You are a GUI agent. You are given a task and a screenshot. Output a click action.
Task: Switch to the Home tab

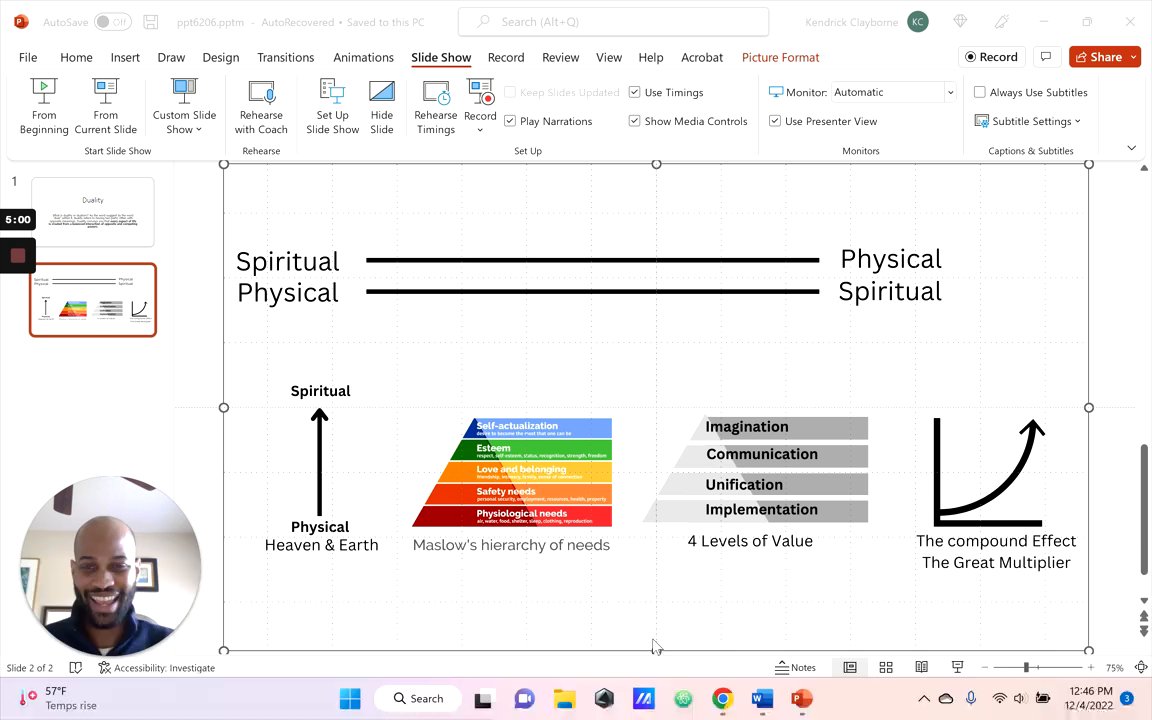pyautogui.click(x=76, y=57)
